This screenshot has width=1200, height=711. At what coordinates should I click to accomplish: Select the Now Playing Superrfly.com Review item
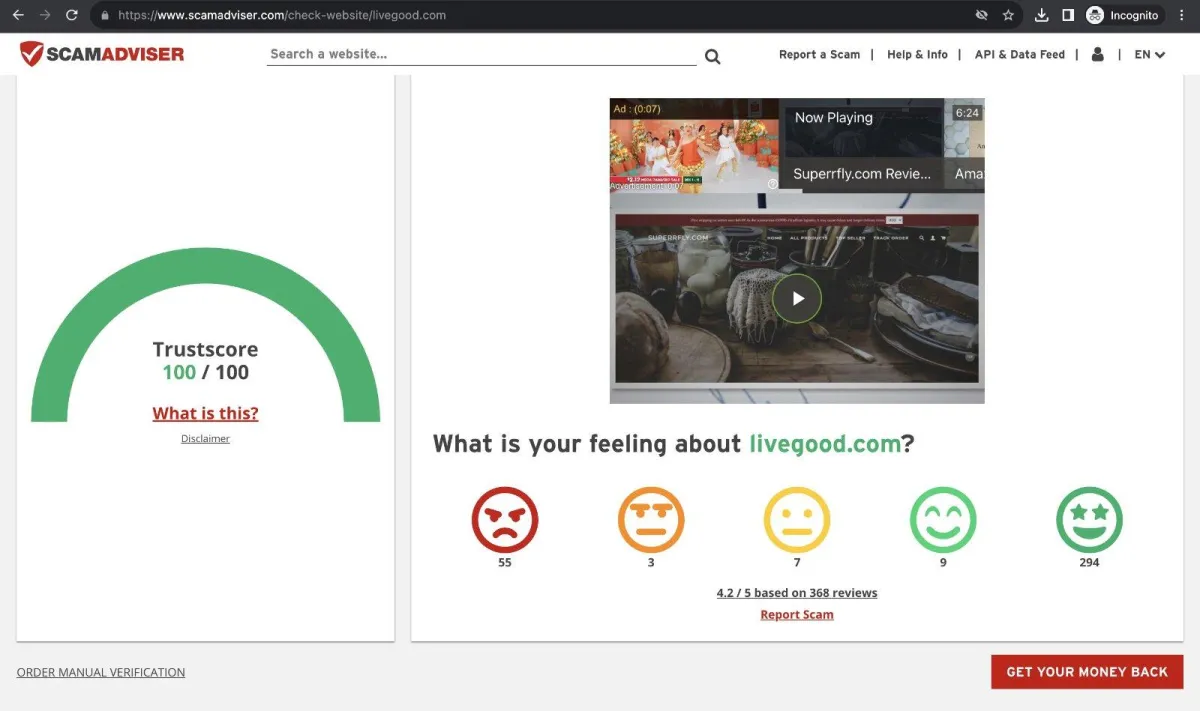(x=862, y=145)
